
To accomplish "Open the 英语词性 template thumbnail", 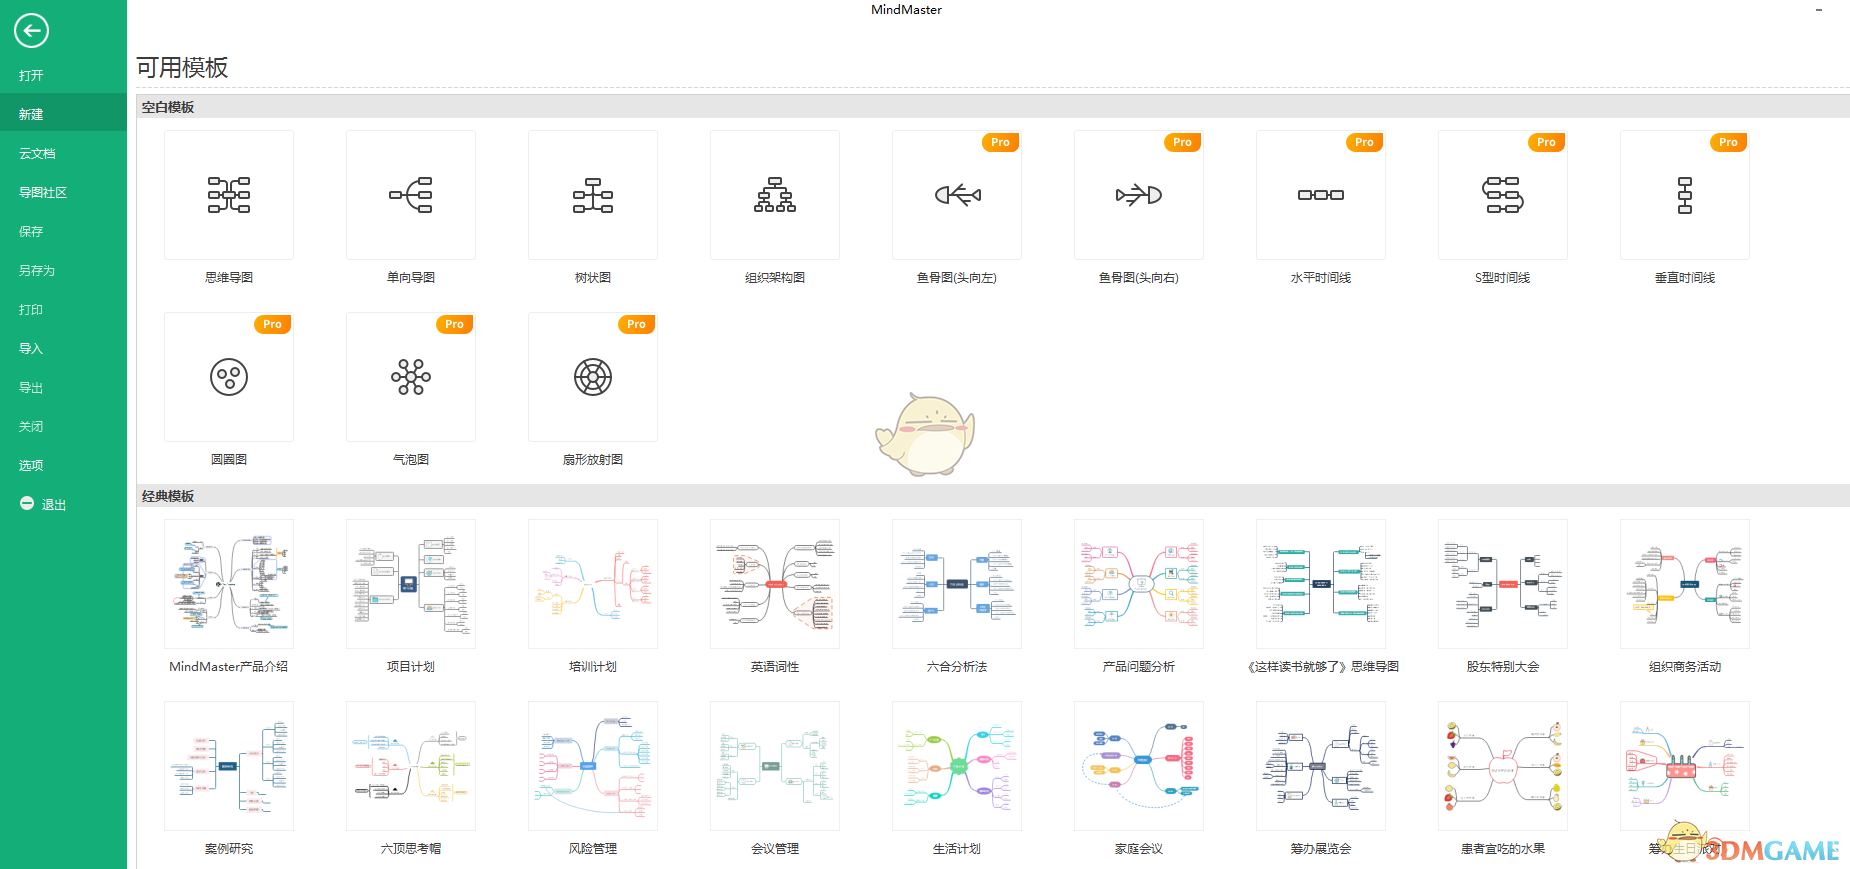I will coord(775,584).
